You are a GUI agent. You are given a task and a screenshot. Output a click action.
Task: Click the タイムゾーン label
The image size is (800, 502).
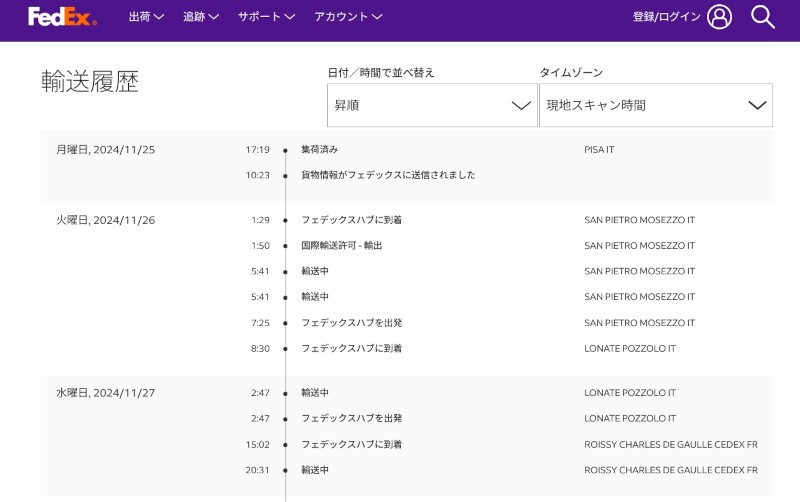pos(571,72)
